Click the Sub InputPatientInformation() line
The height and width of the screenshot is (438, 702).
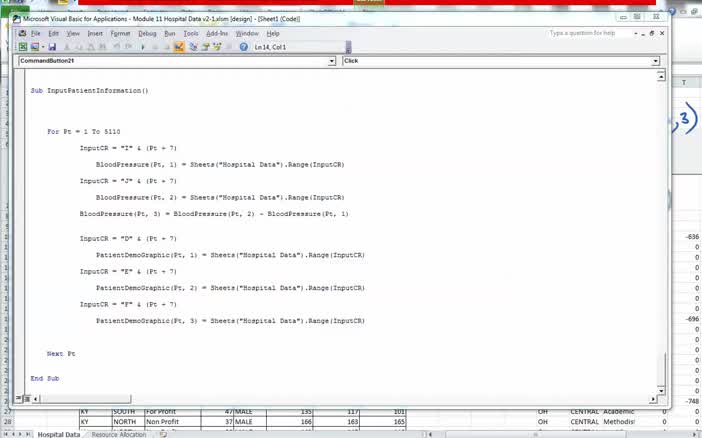point(89,90)
